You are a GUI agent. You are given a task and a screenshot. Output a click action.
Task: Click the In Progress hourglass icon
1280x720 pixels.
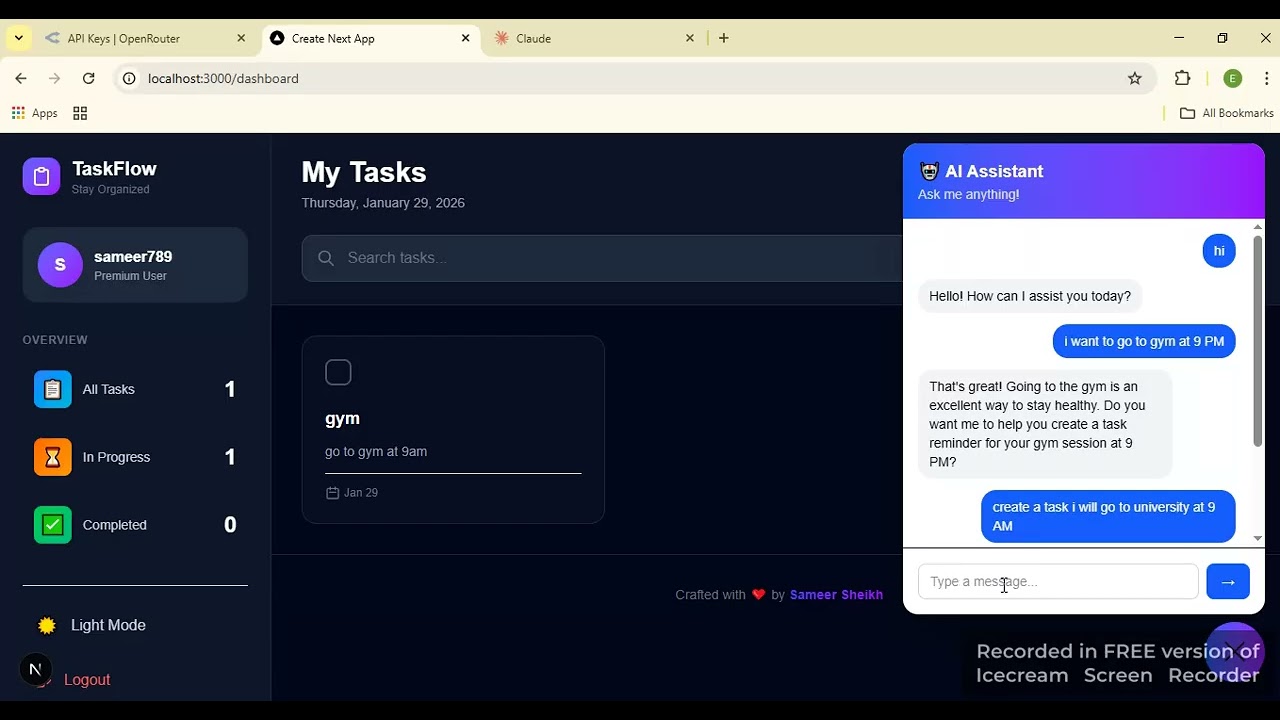click(x=53, y=457)
